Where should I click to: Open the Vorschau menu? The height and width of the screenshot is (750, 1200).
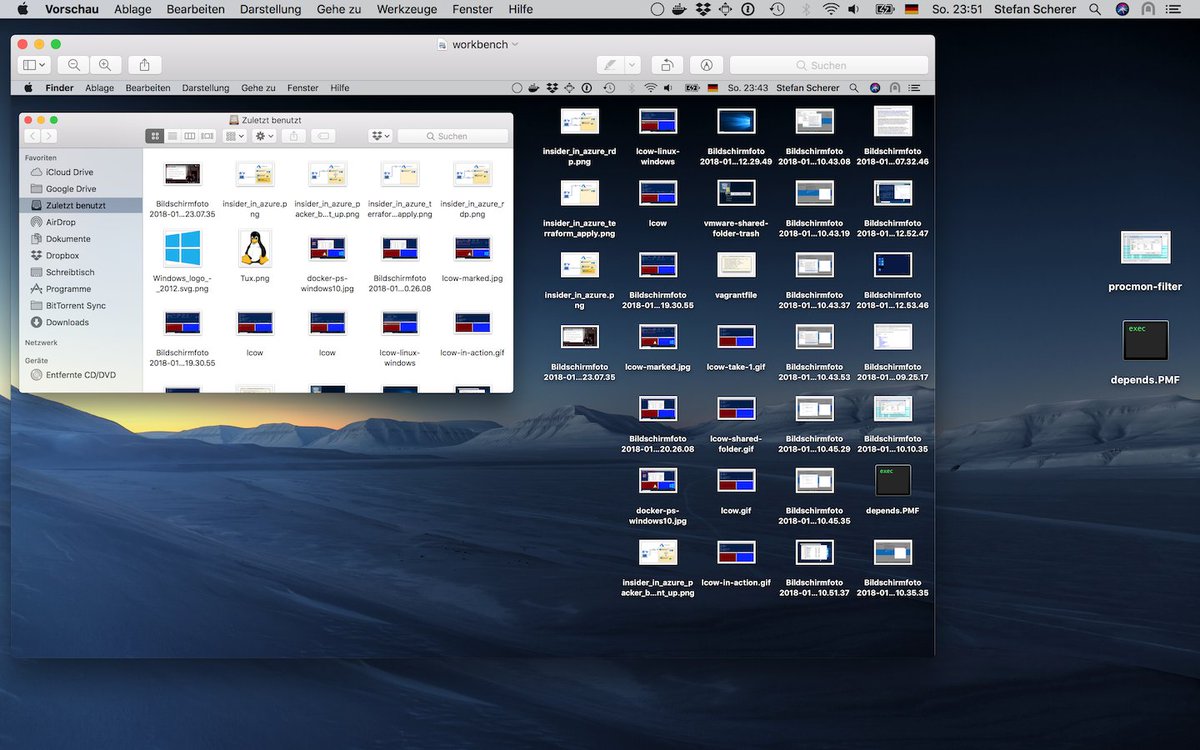pos(72,9)
